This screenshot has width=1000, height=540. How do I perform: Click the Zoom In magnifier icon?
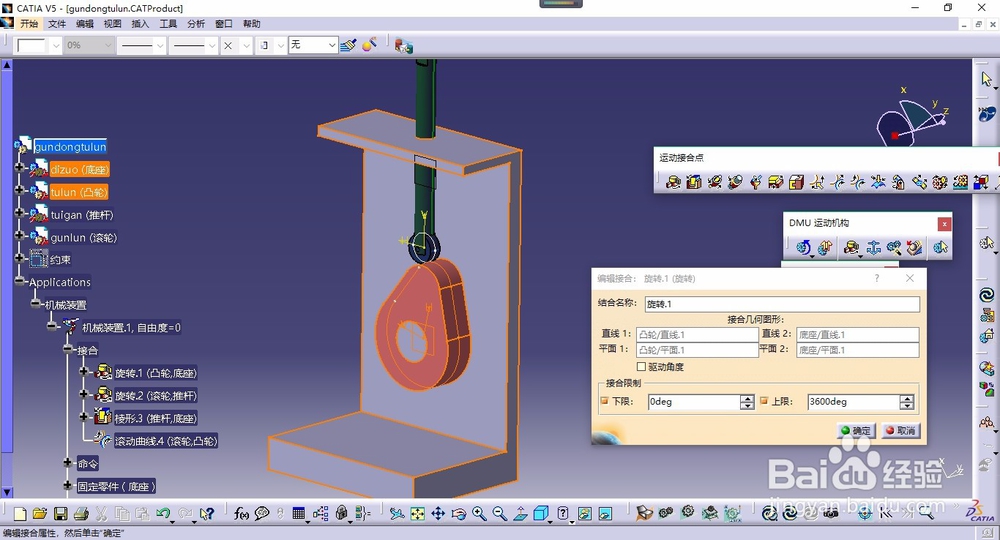pos(479,513)
